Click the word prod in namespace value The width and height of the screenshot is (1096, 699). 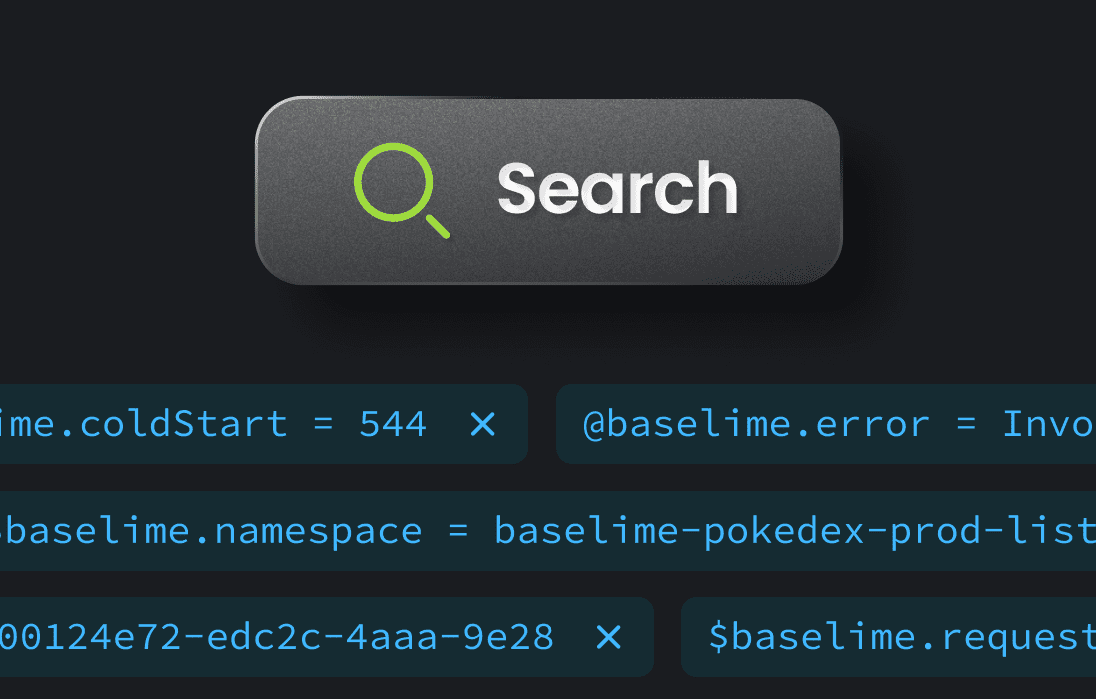coord(928,531)
